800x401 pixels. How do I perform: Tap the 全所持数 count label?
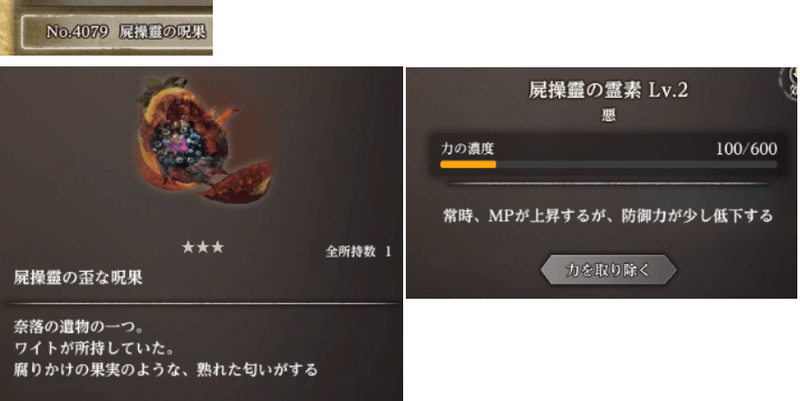tap(358, 251)
